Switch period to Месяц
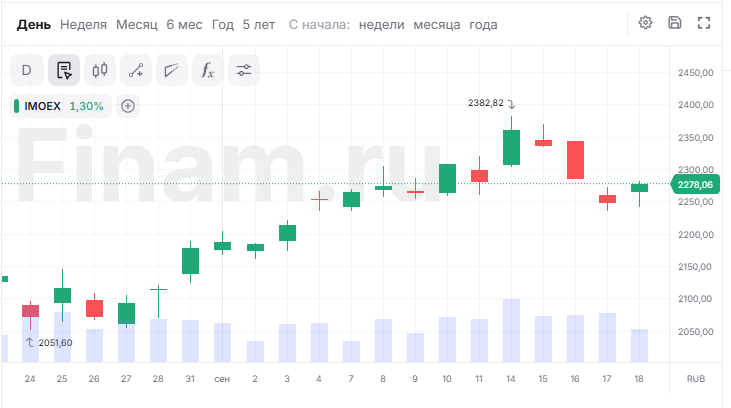This screenshot has width=731, height=408. click(137, 25)
